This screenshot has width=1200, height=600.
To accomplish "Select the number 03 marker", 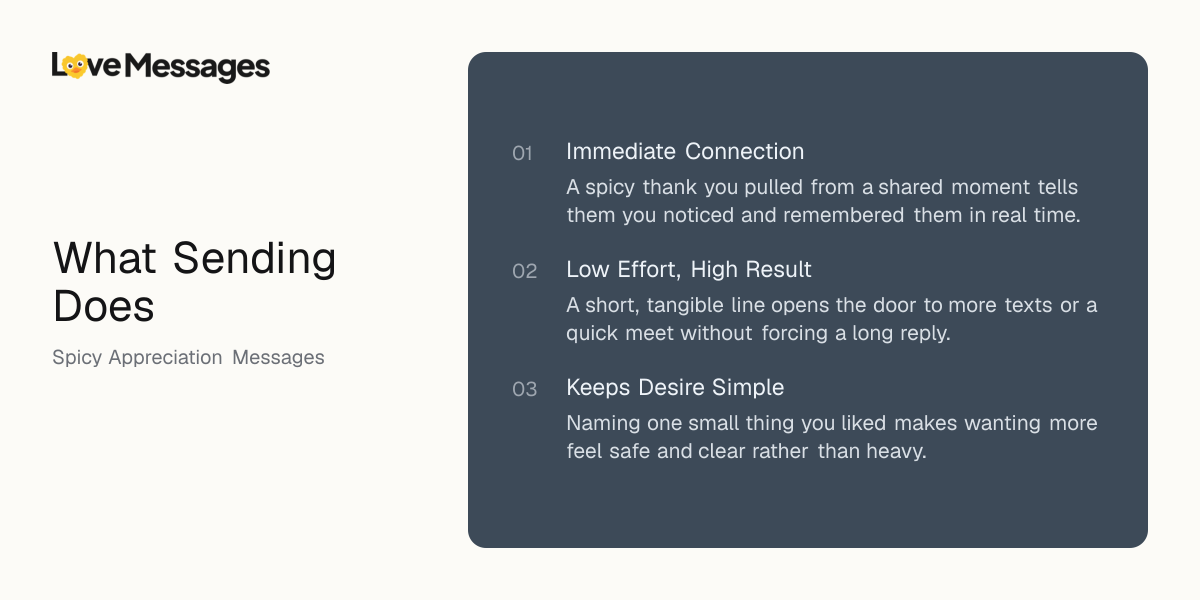I will (x=524, y=389).
